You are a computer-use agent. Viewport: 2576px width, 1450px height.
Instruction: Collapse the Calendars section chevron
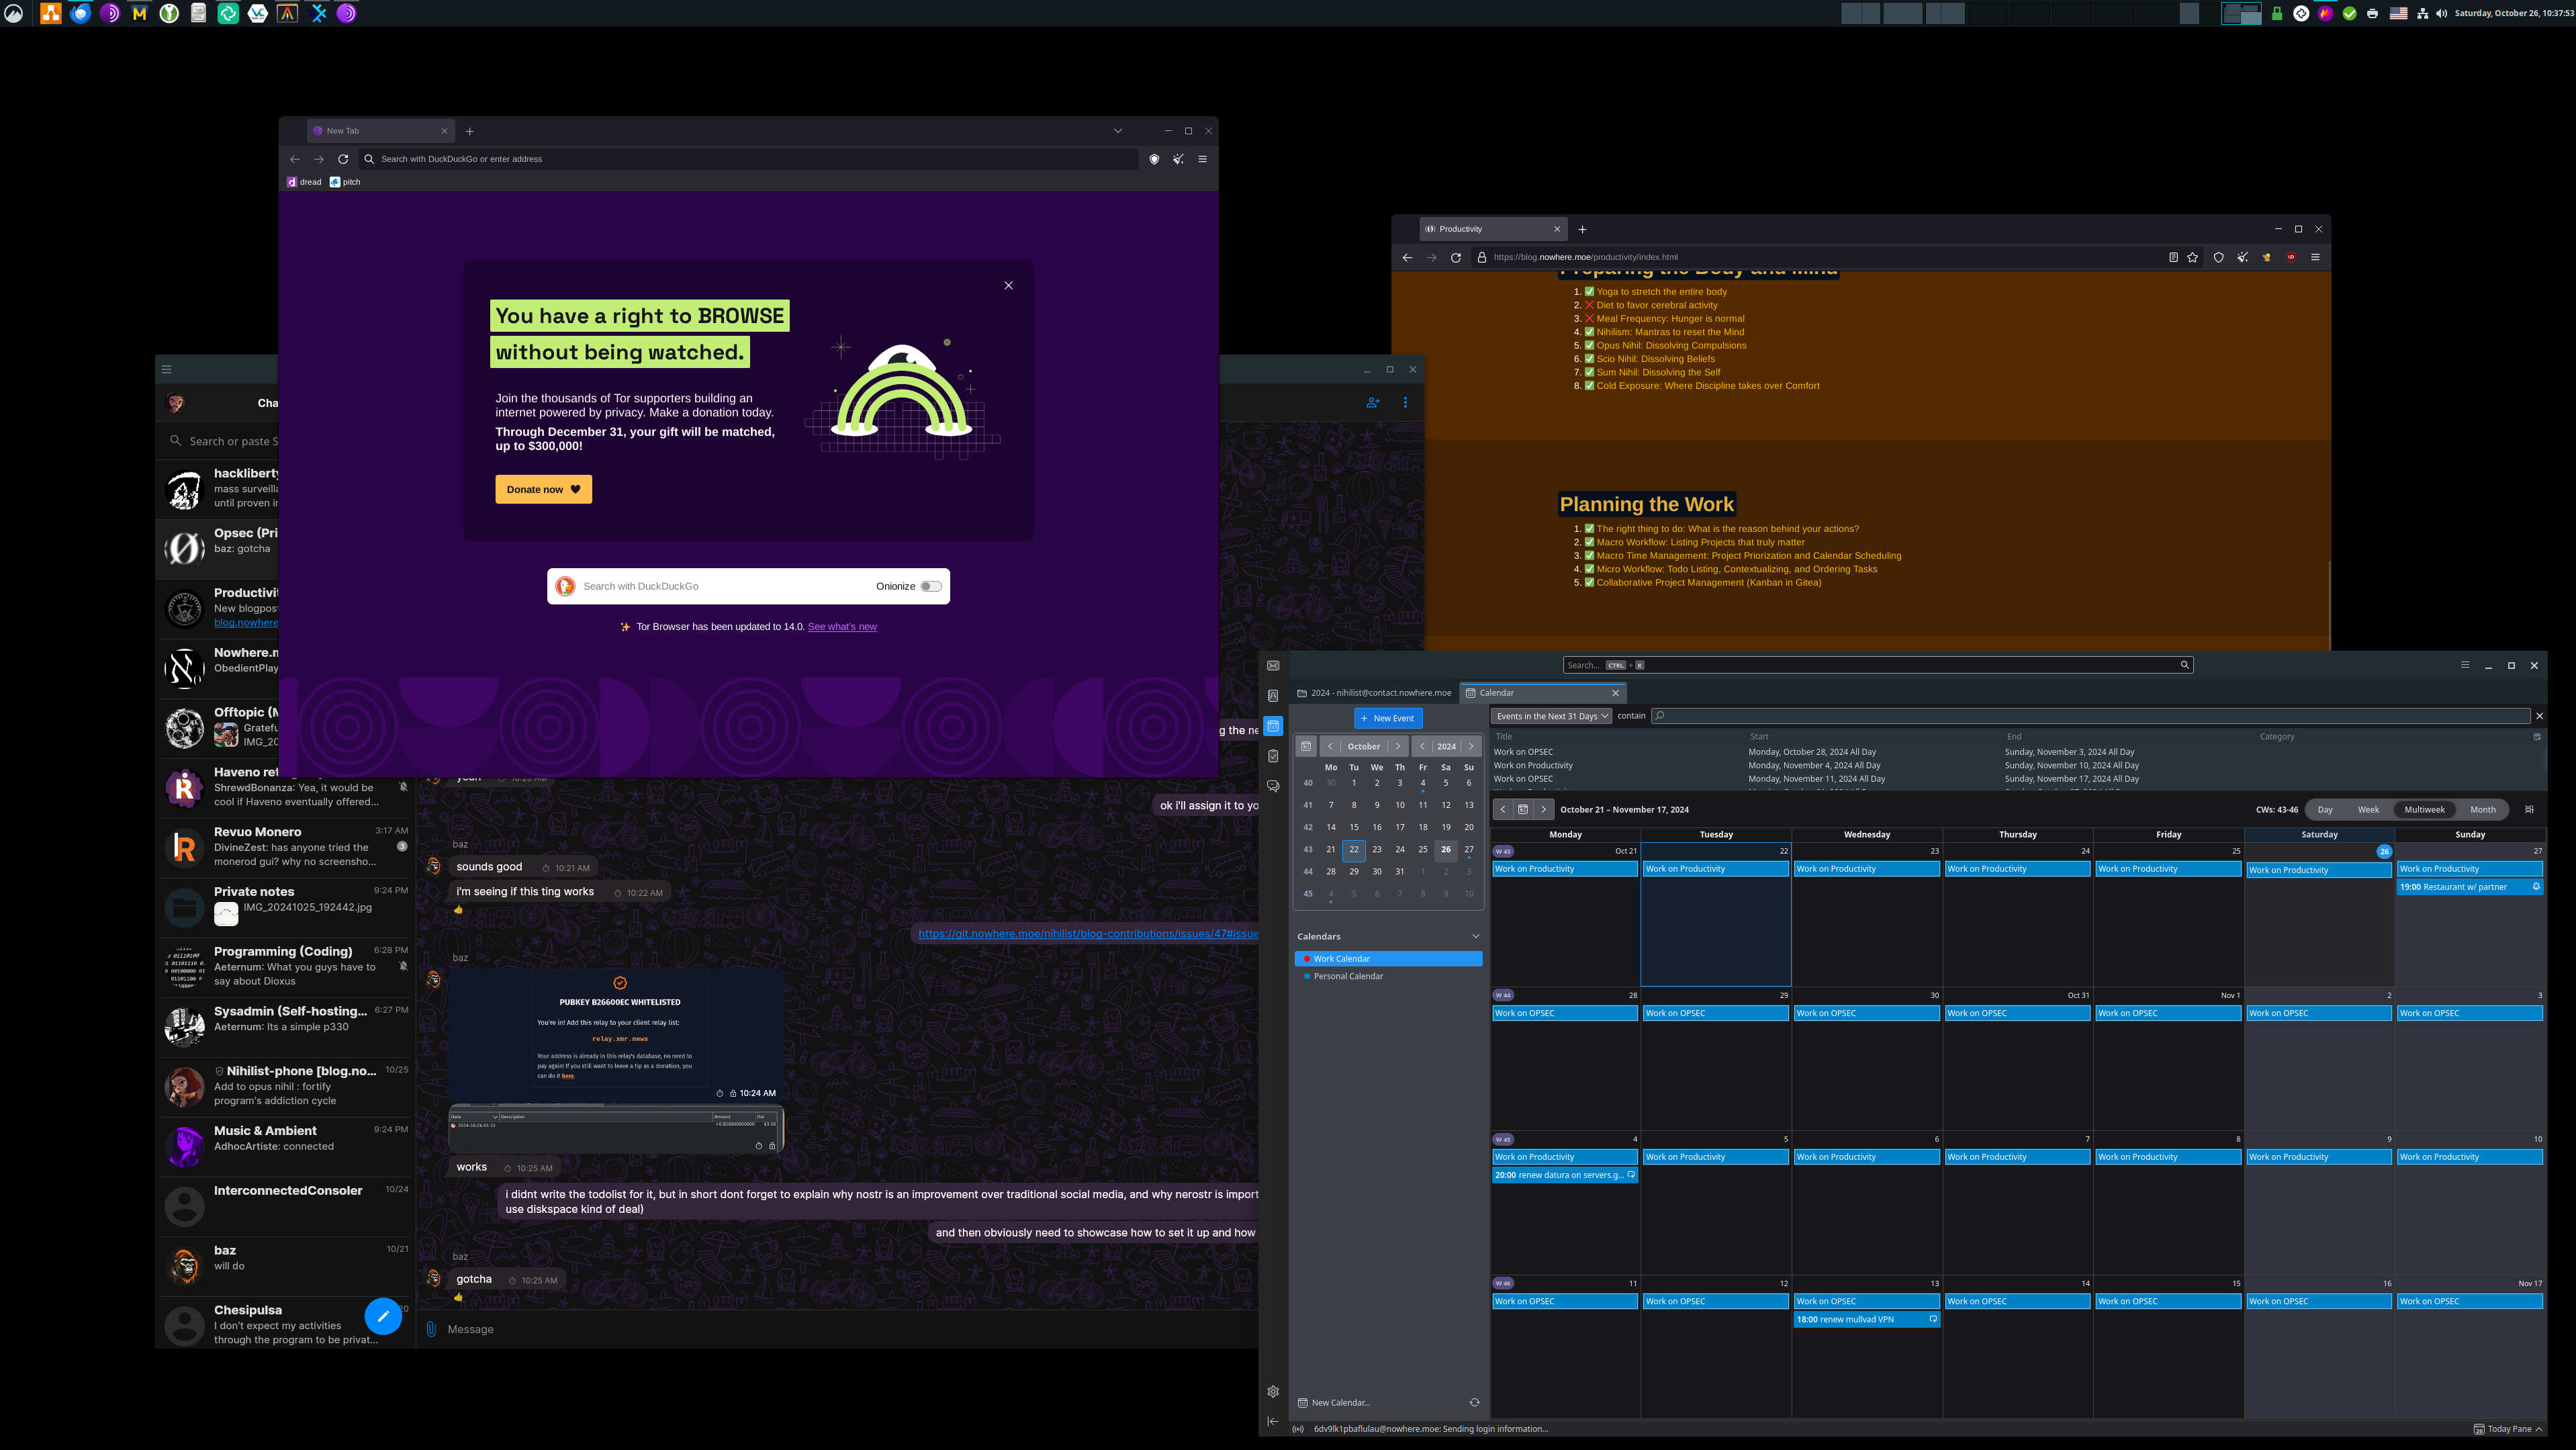click(1475, 936)
